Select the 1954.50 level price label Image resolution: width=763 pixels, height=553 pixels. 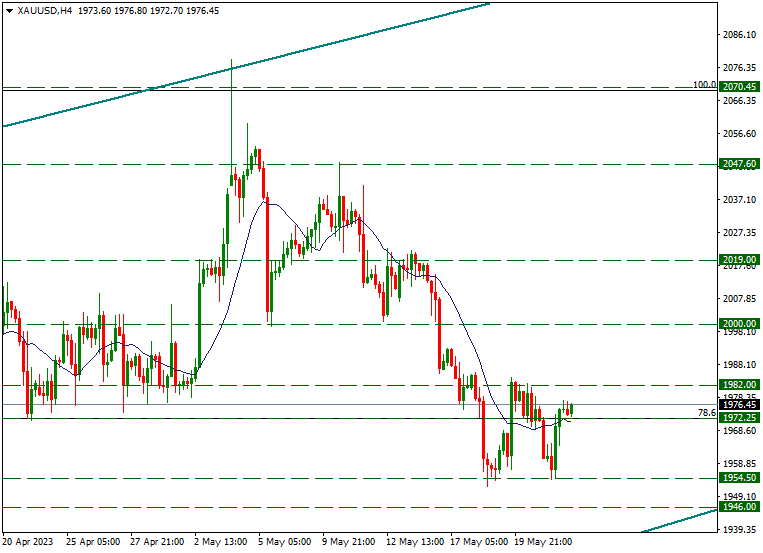[x=739, y=478]
